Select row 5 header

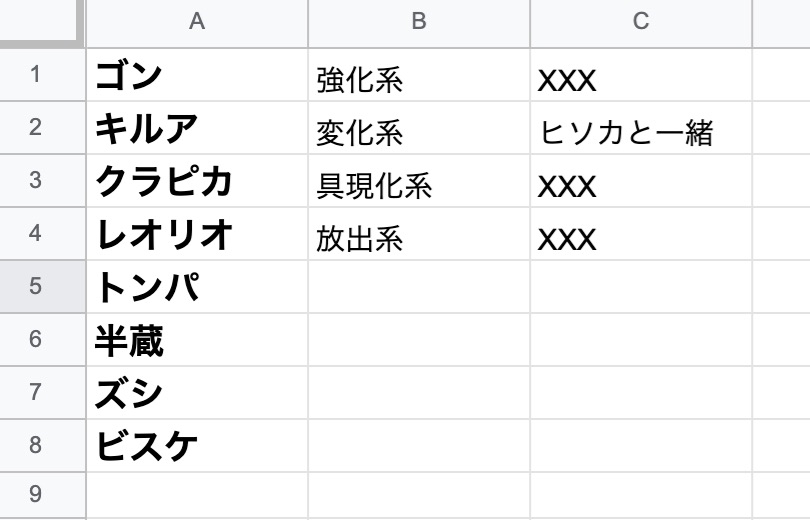(42, 287)
